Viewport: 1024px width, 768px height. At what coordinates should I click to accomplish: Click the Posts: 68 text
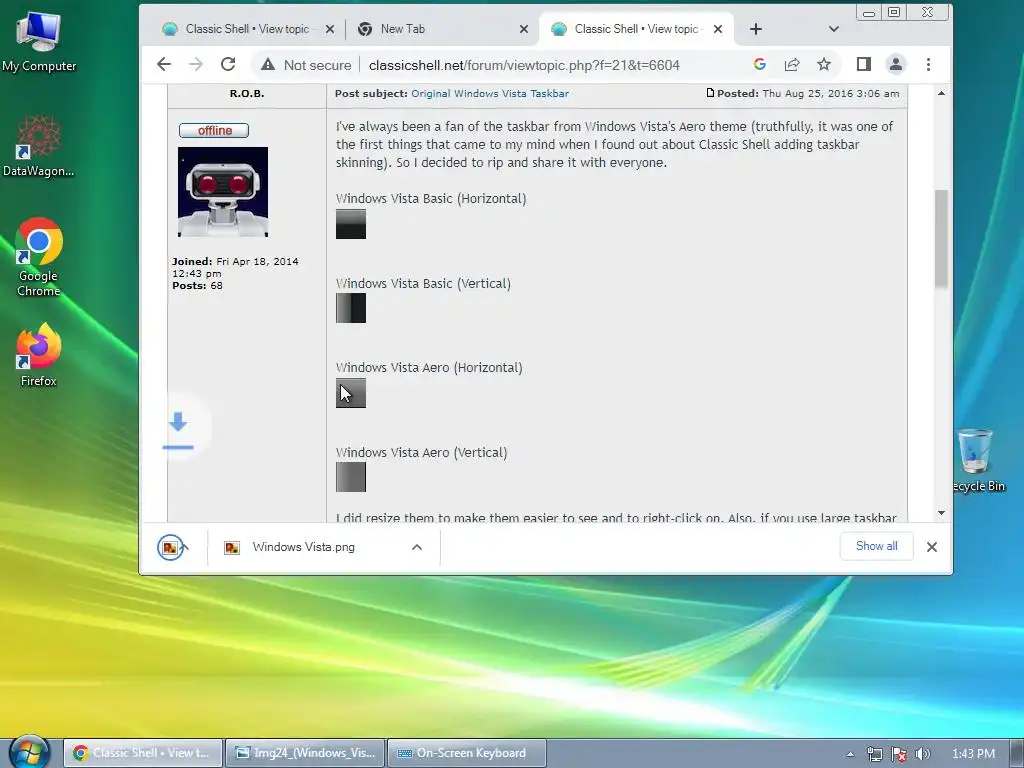(x=197, y=285)
